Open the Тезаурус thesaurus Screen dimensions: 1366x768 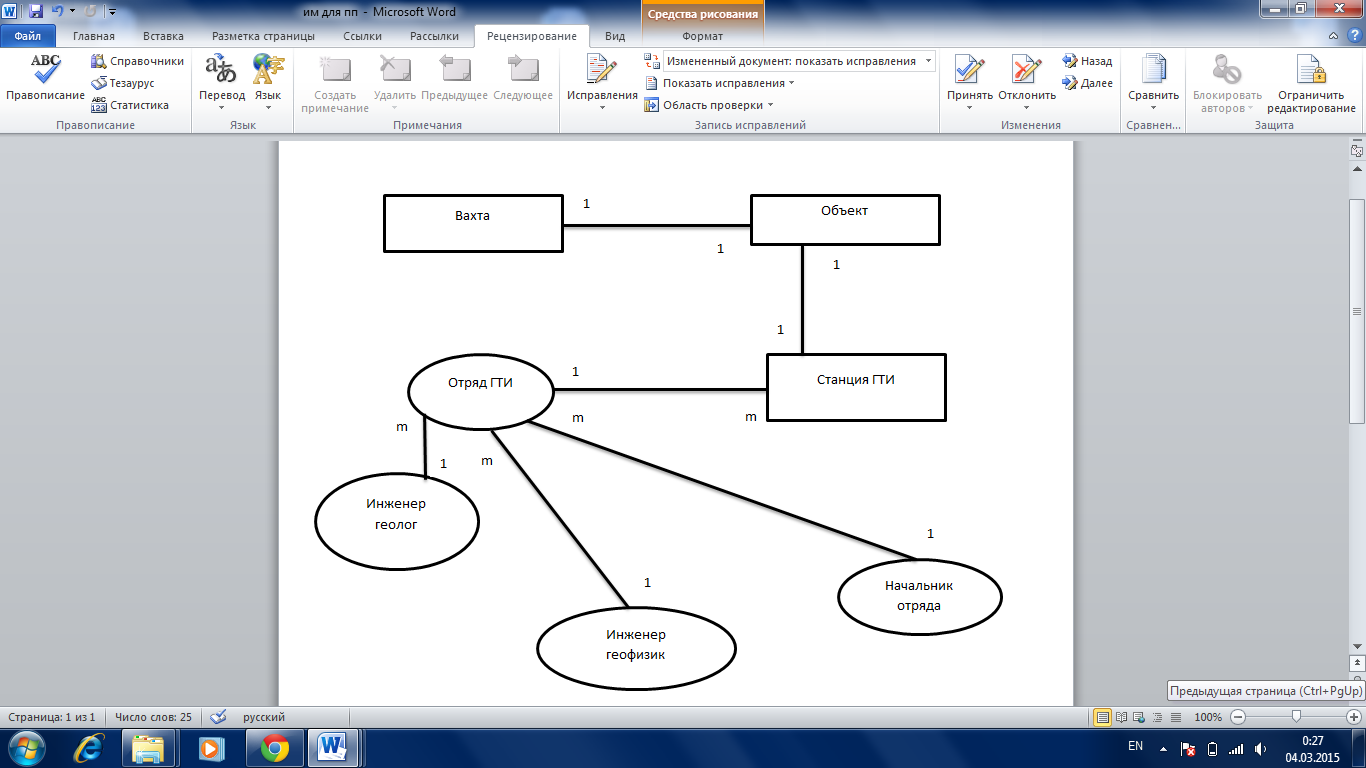[123, 83]
